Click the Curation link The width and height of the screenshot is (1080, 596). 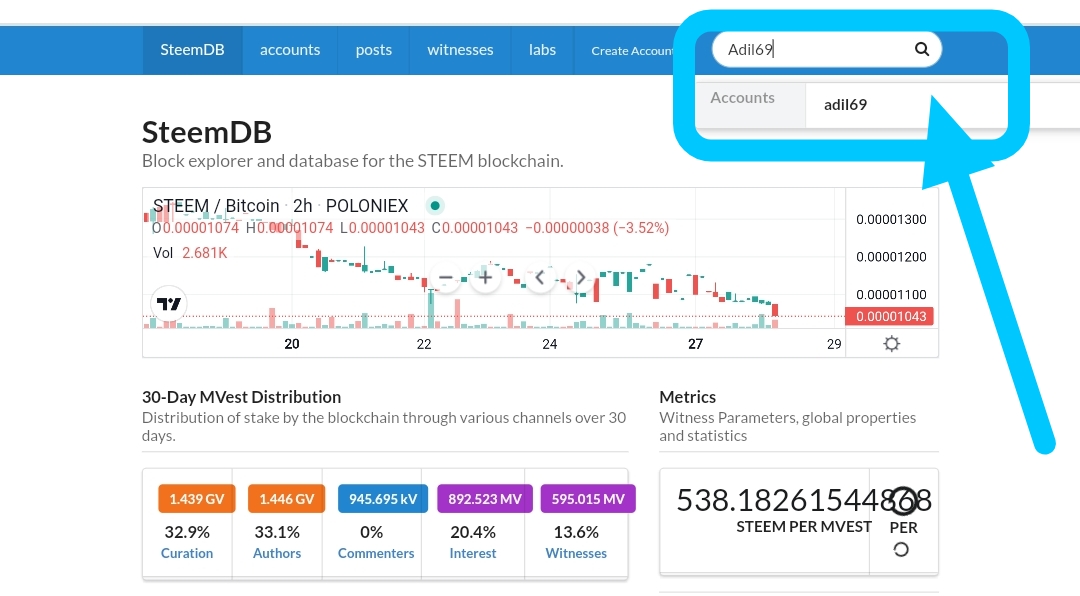(x=187, y=553)
